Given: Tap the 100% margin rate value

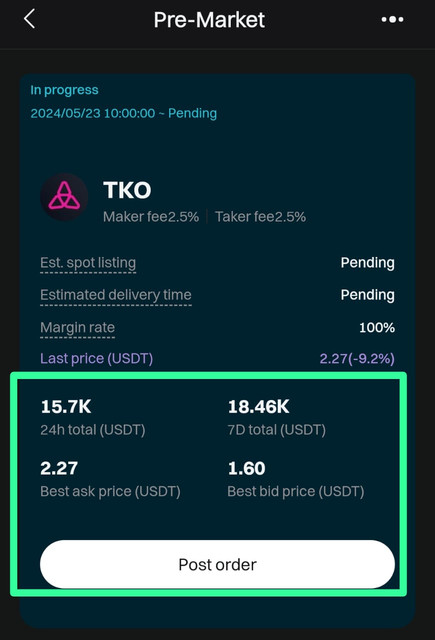Looking at the screenshot, I should coord(377,328).
